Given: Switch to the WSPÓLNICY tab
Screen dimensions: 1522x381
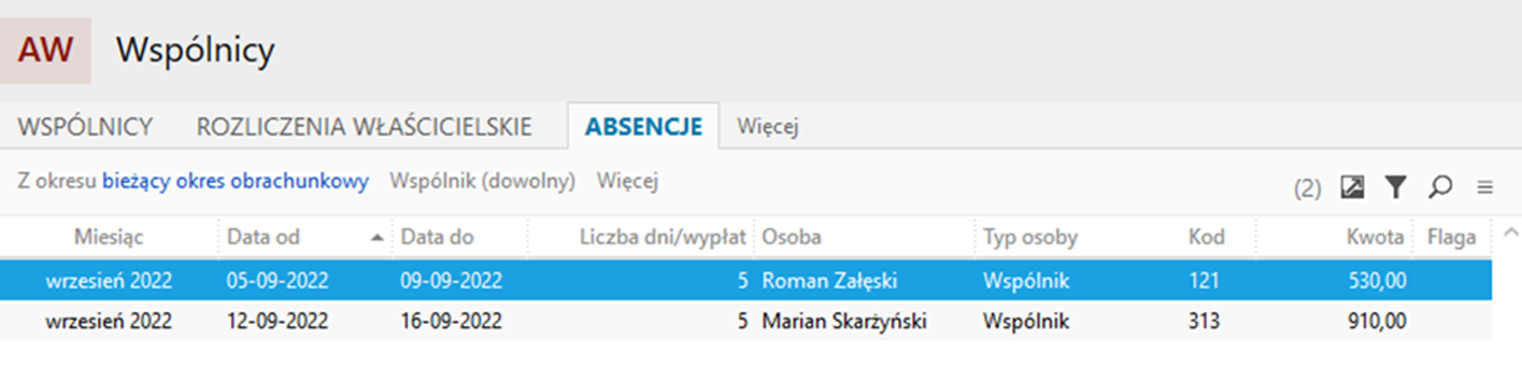Looking at the screenshot, I should click(x=85, y=127).
